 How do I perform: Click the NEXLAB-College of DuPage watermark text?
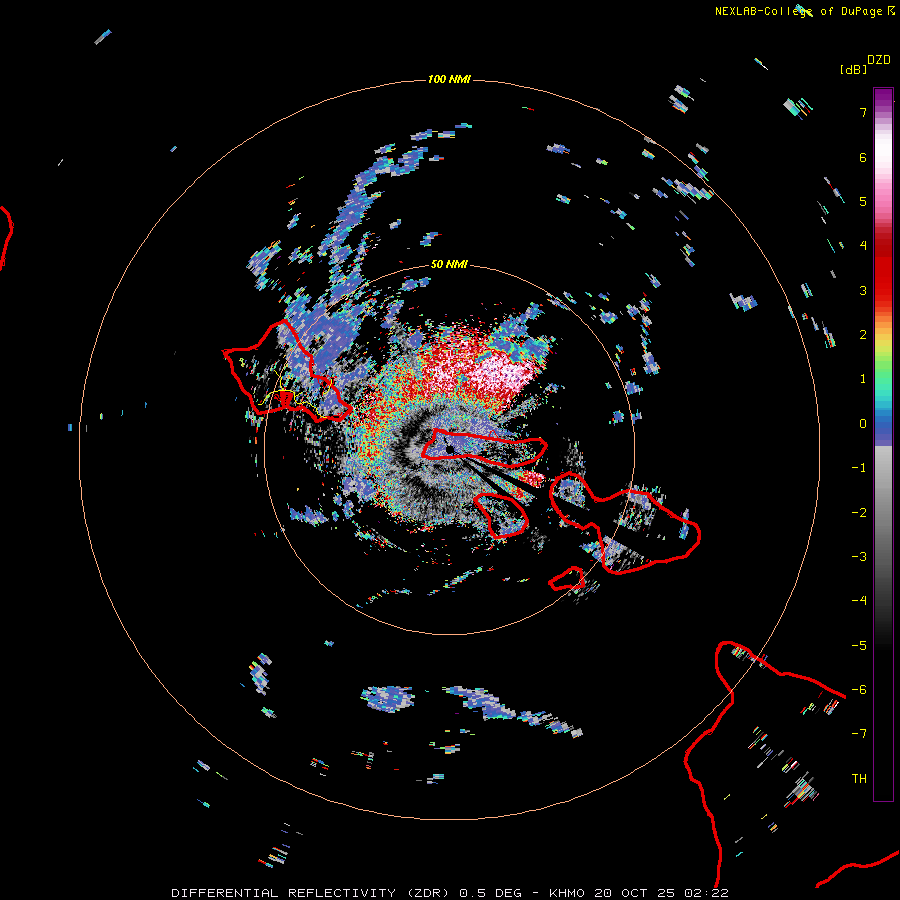click(x=804, y=11)
